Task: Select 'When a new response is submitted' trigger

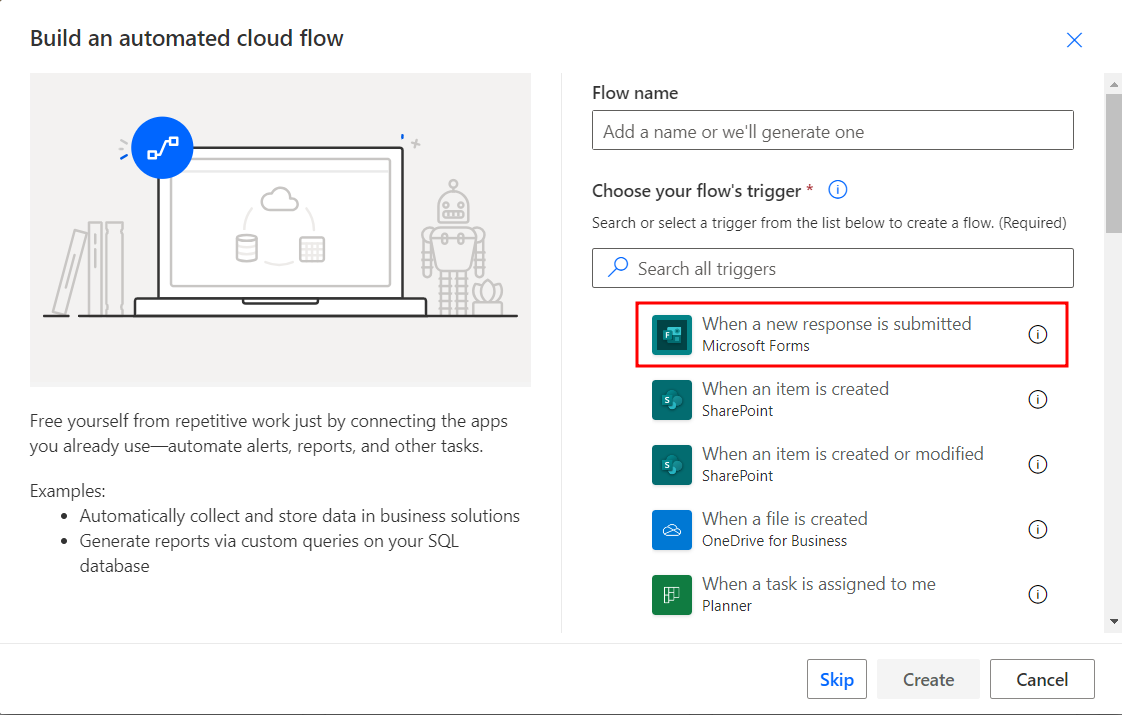Action: pos(852,334)
